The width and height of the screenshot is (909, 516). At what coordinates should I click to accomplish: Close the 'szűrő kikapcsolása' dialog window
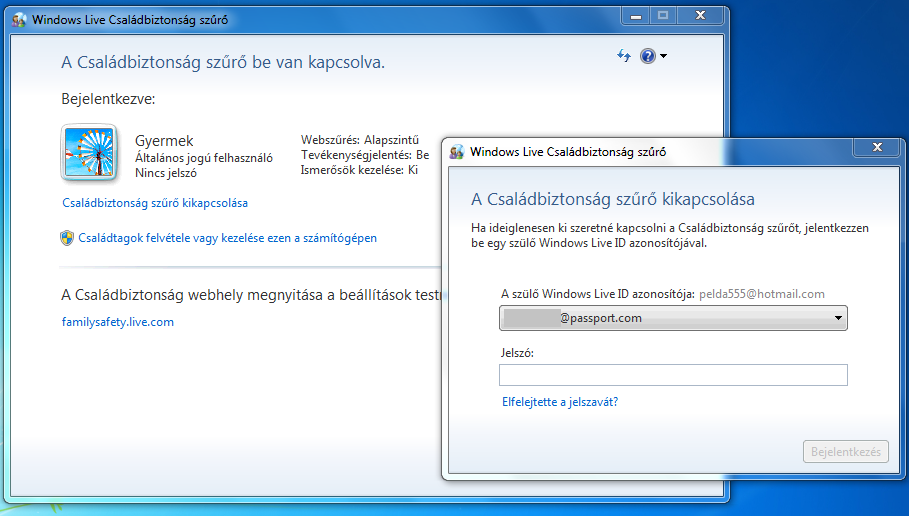point(877,147)
